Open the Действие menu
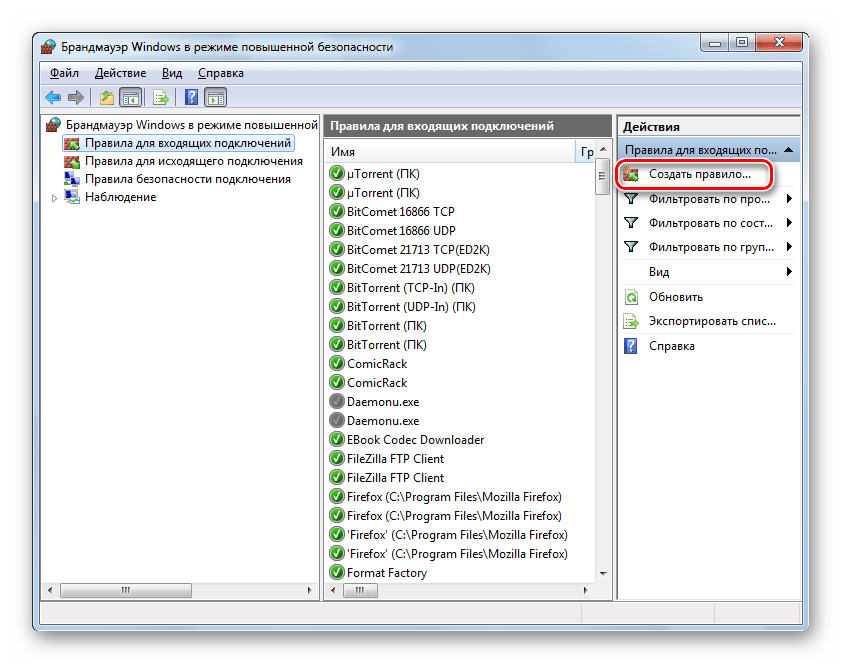The height and width of the screenshot is (664, 842). point(120,73)
